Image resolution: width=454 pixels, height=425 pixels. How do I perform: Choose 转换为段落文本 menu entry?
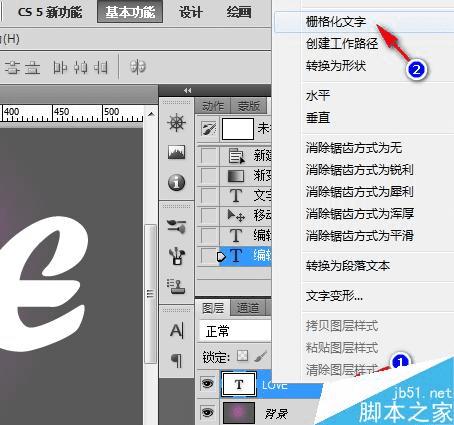click(348, 266)
